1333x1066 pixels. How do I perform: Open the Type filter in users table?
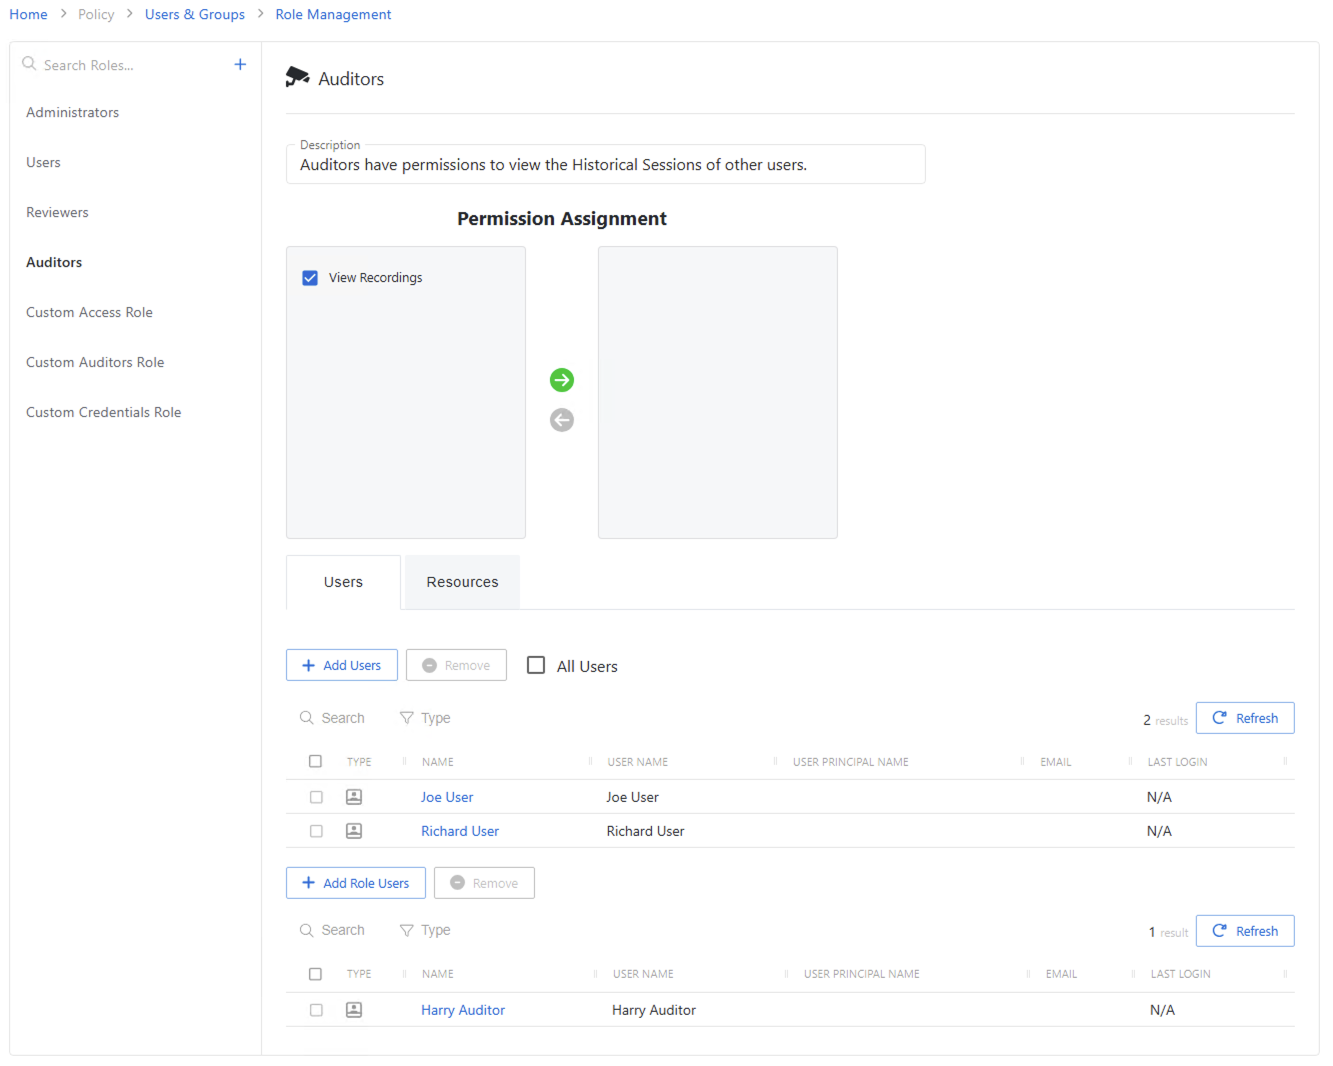coord(425,718)
